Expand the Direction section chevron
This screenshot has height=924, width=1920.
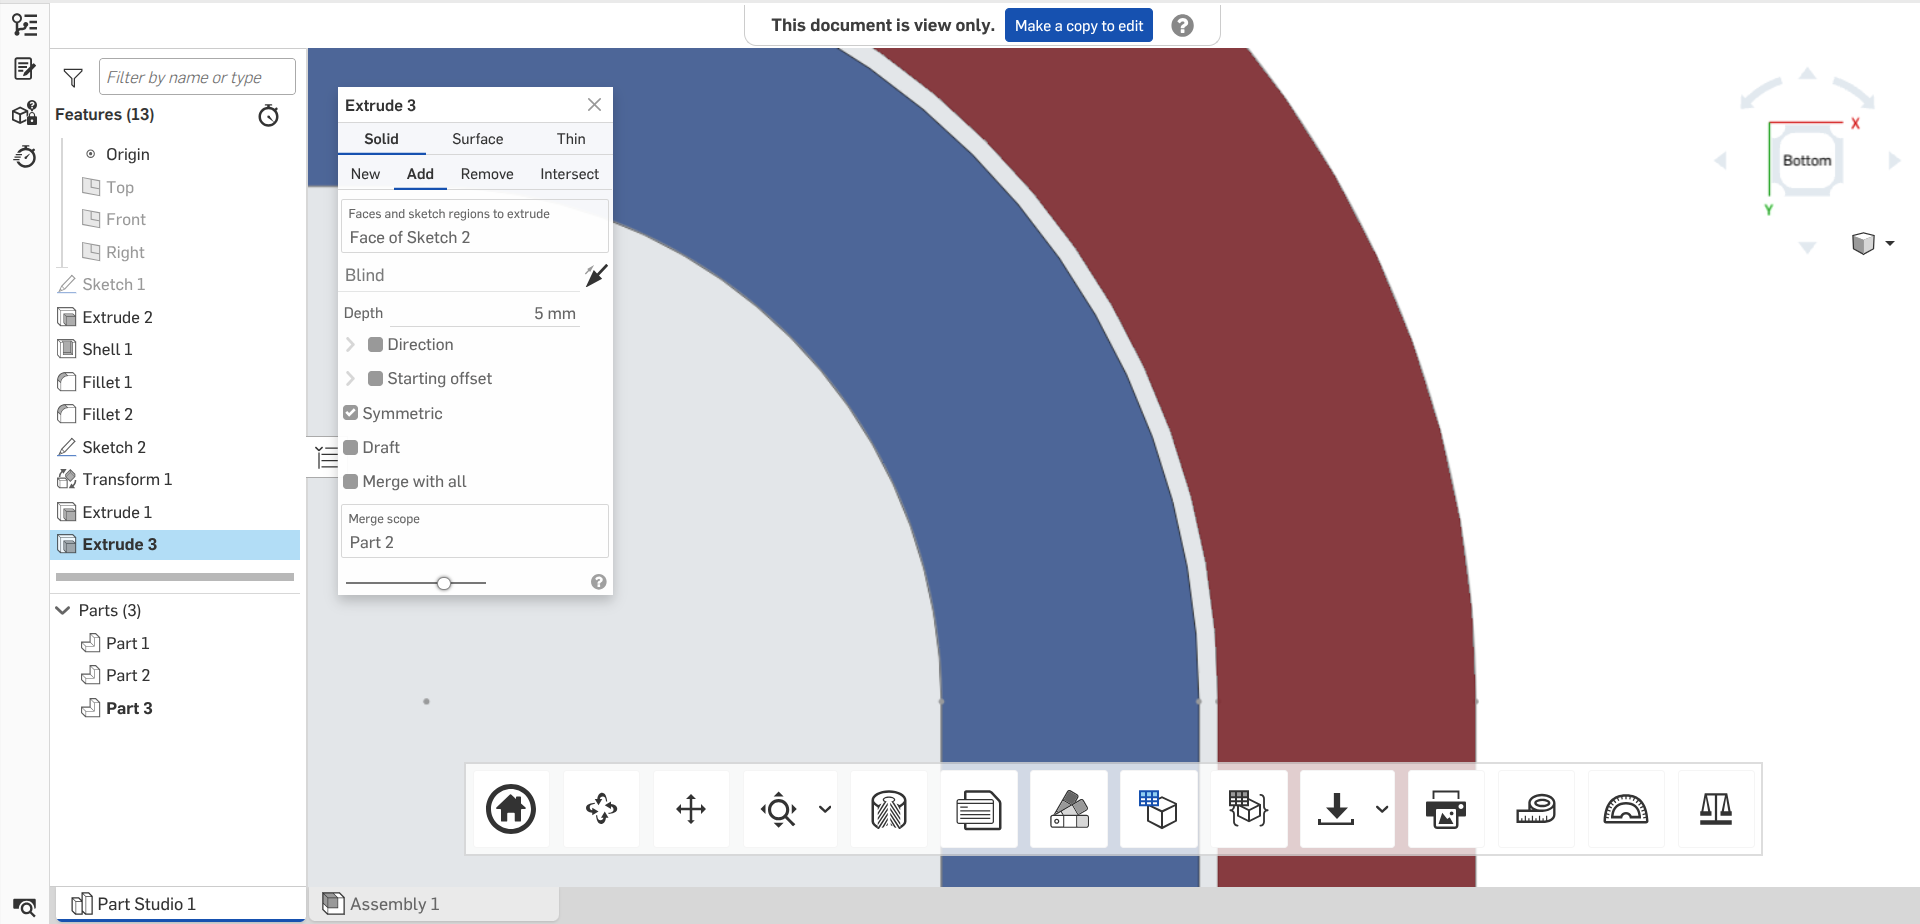tap(351, 345)
